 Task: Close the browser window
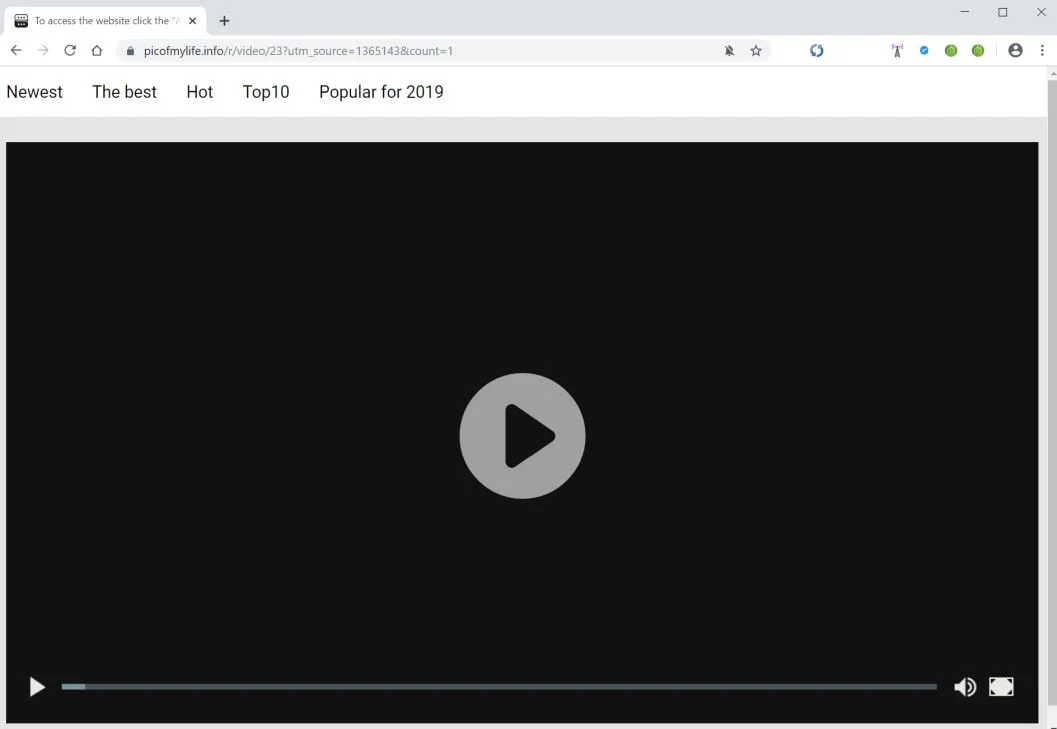[1041, 12]
